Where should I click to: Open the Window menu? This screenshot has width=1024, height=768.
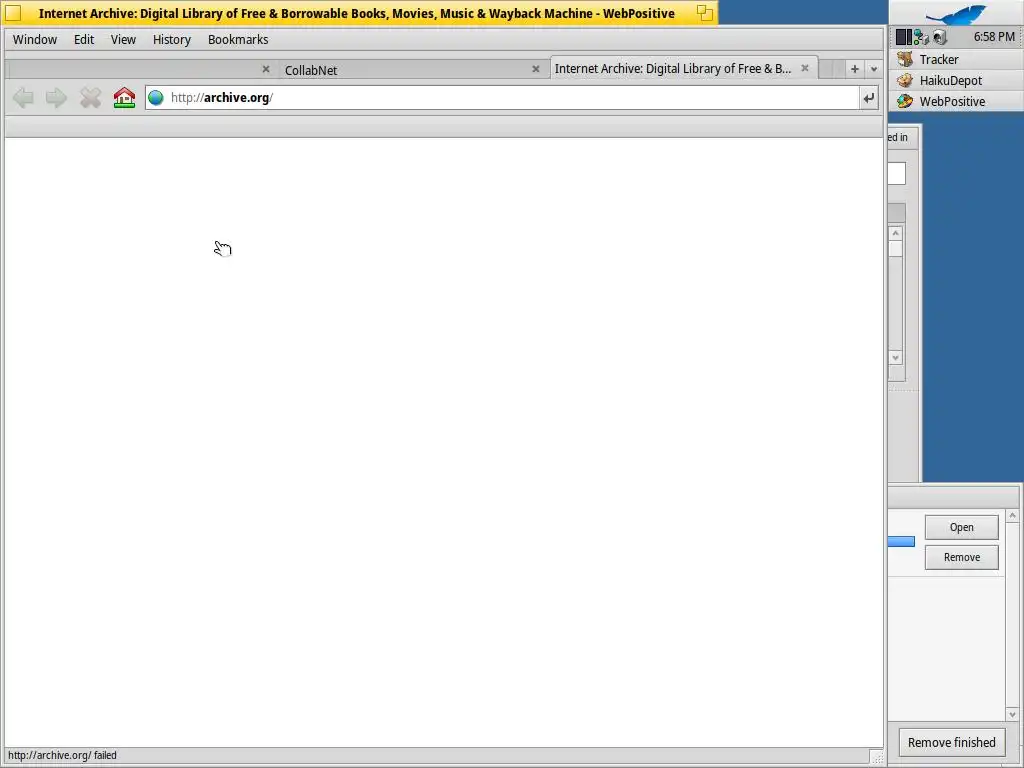(x=35, y=39)
